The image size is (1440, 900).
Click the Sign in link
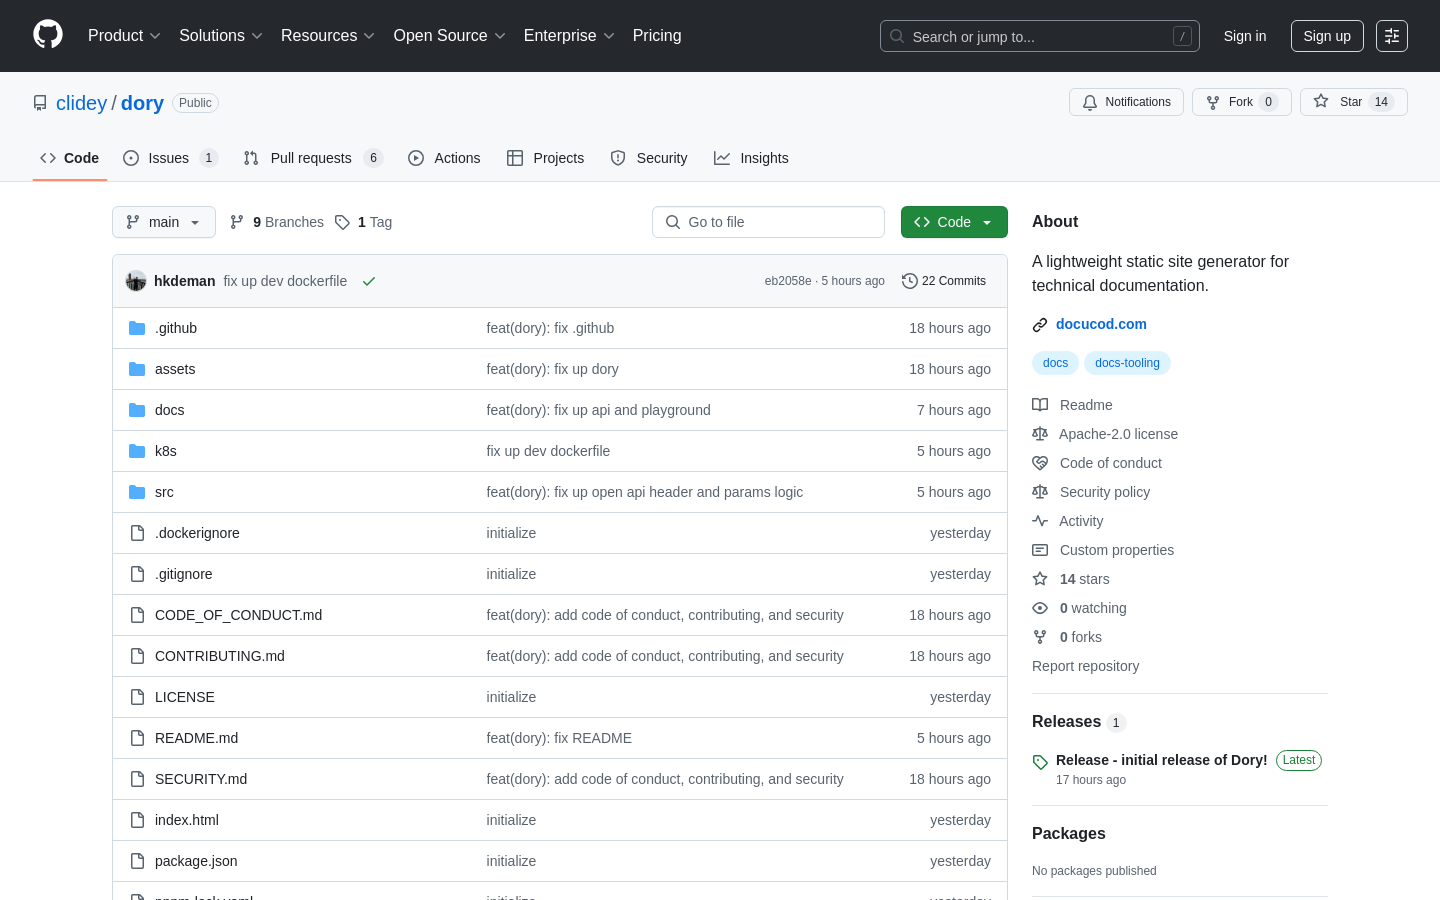pyautogui.click(x=1245, y=36)
